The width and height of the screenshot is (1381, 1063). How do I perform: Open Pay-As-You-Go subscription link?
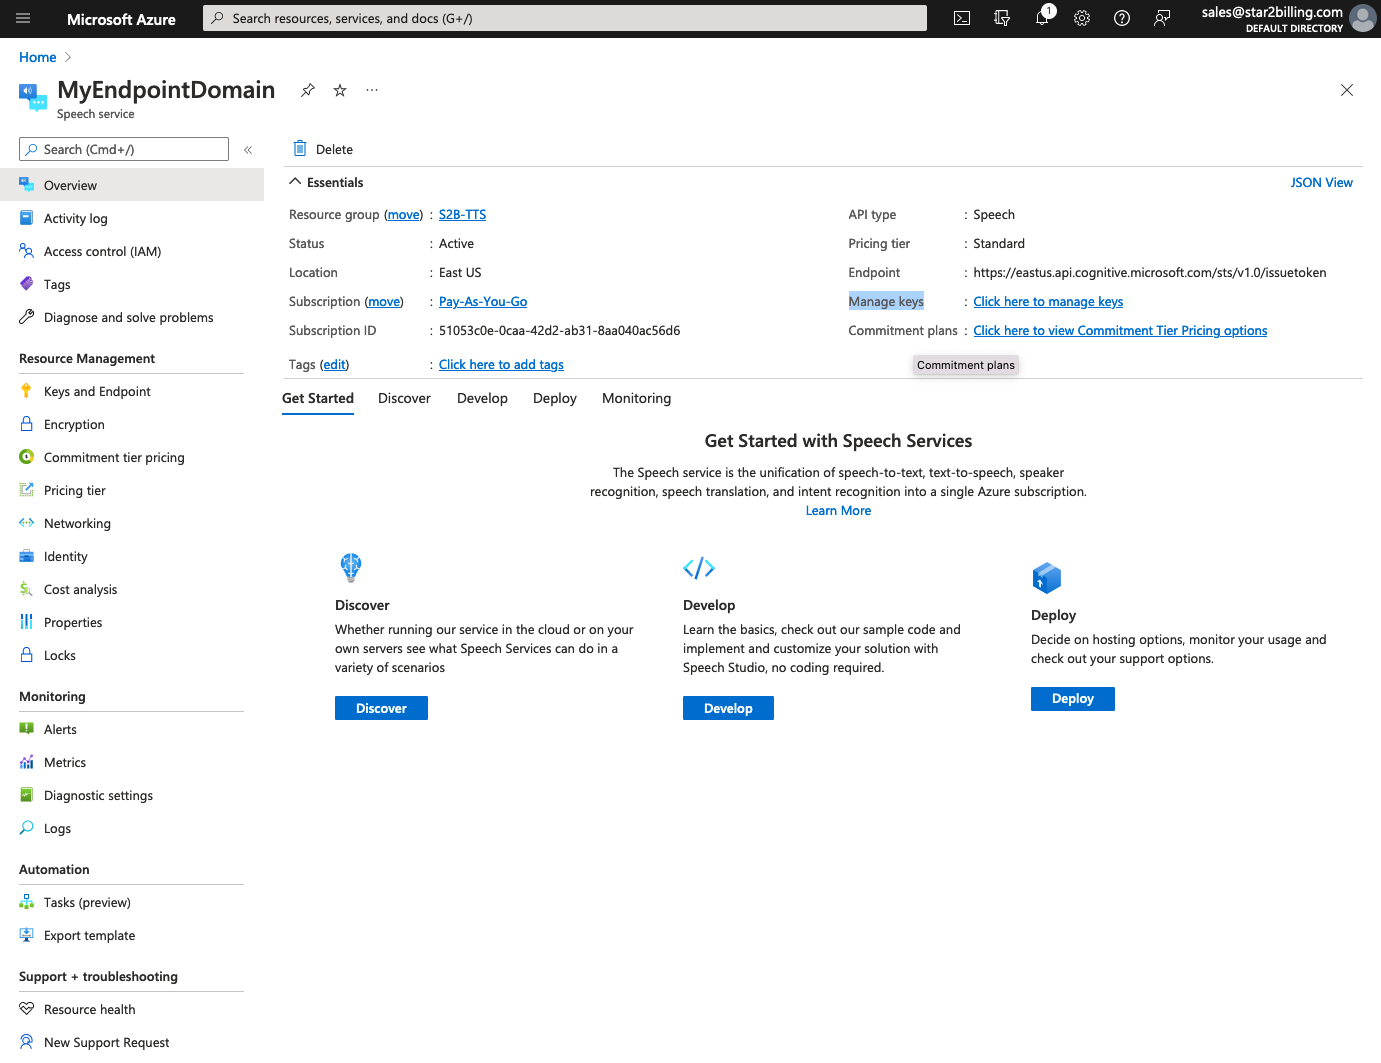point(483,301)
